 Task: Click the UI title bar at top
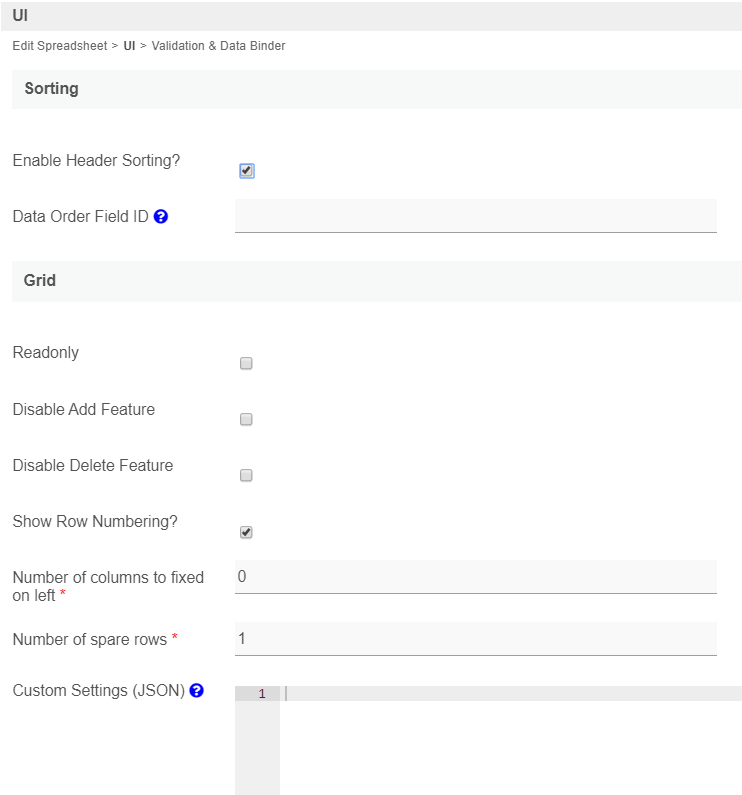click(20, 15)
